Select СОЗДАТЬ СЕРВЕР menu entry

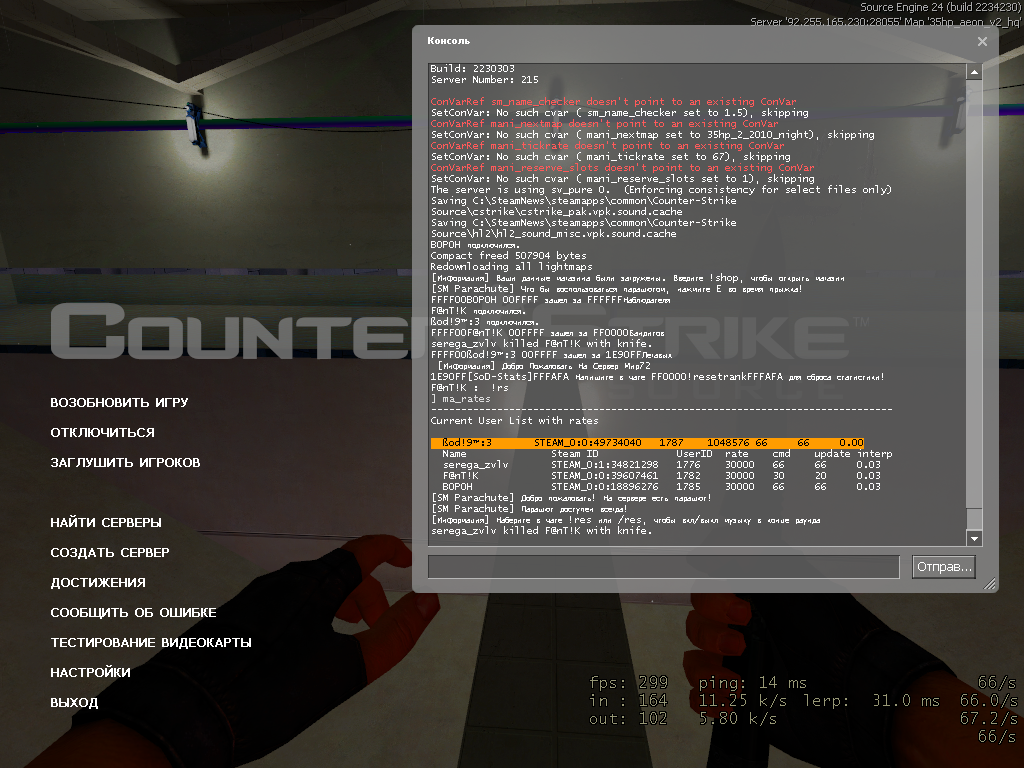(110, 552)
